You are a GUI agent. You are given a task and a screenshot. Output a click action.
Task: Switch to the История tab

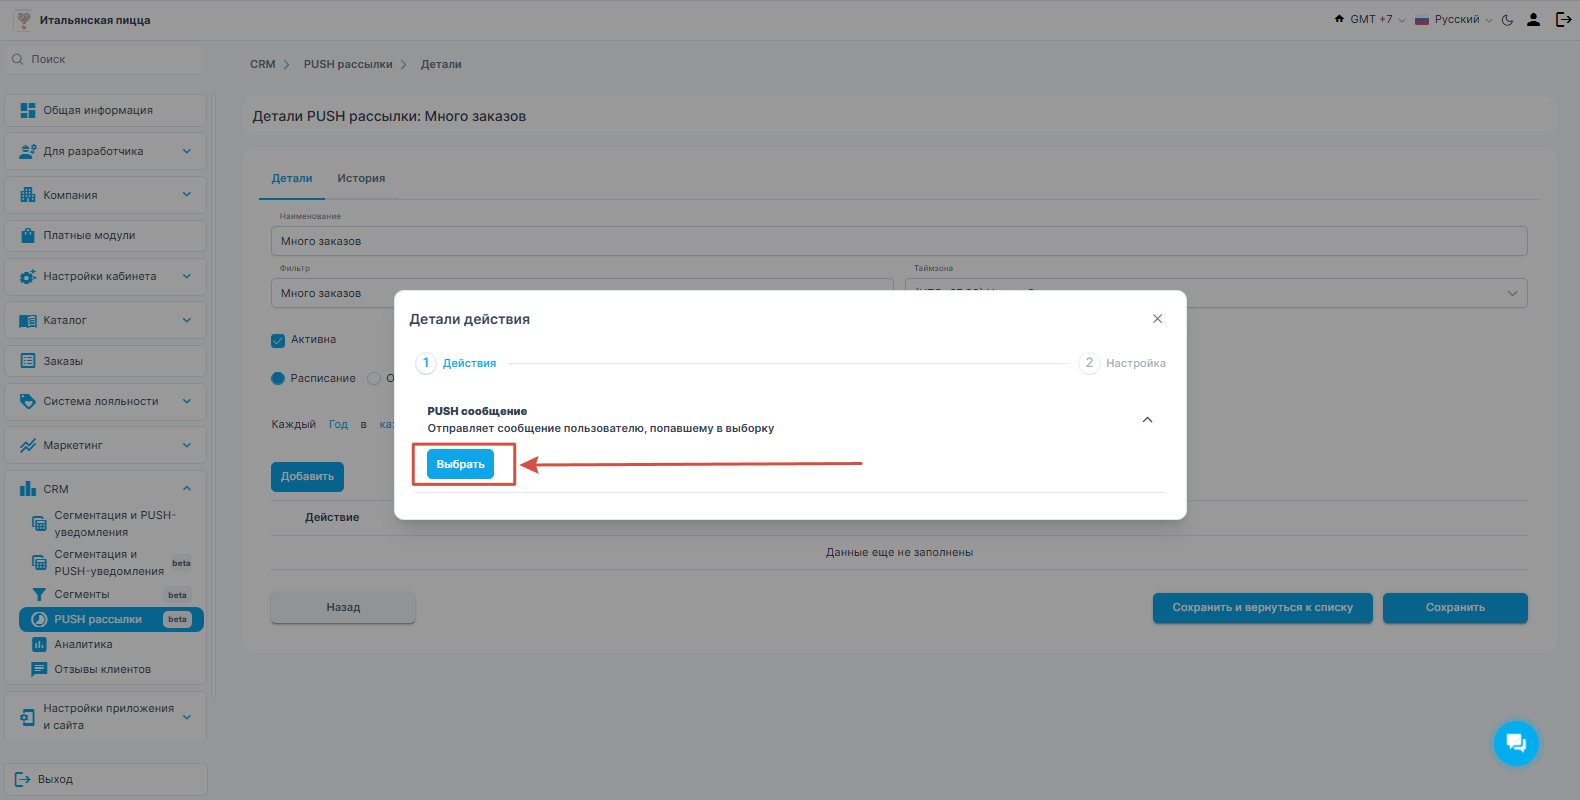(361, 178)
